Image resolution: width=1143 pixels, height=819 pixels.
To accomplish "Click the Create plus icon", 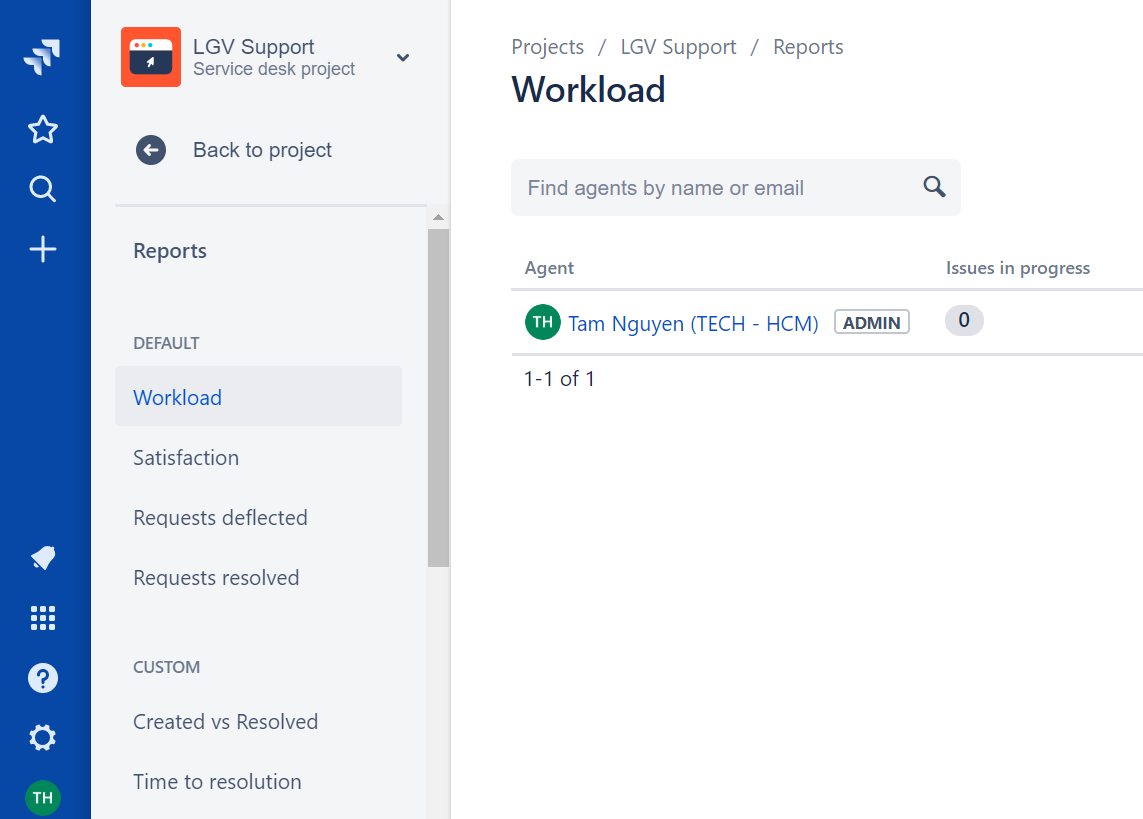I will pyautogui.click(x=42, y=250).
